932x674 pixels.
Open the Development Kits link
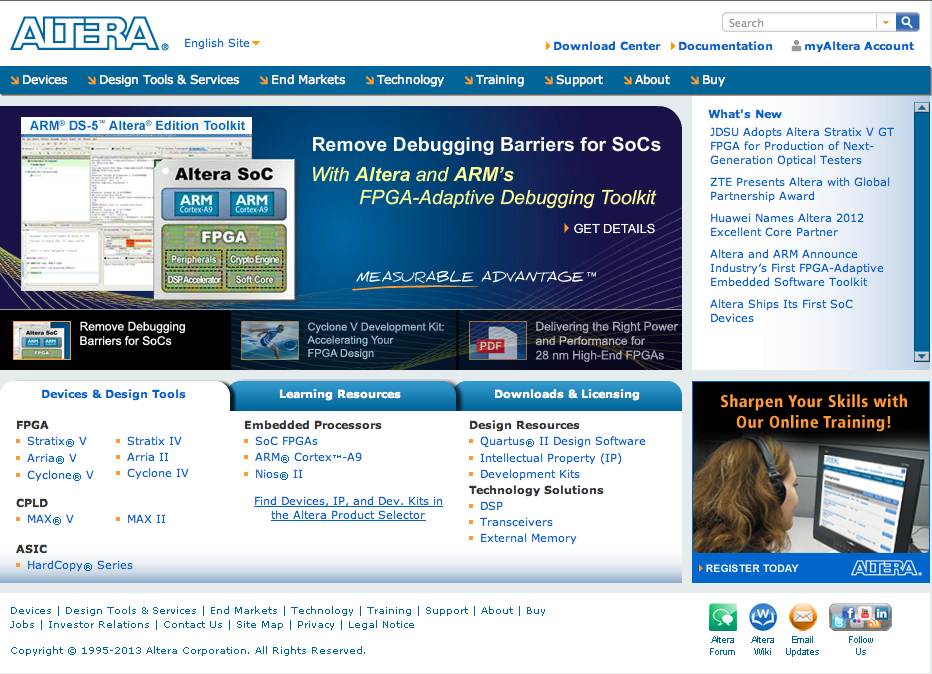pyautogui.click(x=530, y=474)
